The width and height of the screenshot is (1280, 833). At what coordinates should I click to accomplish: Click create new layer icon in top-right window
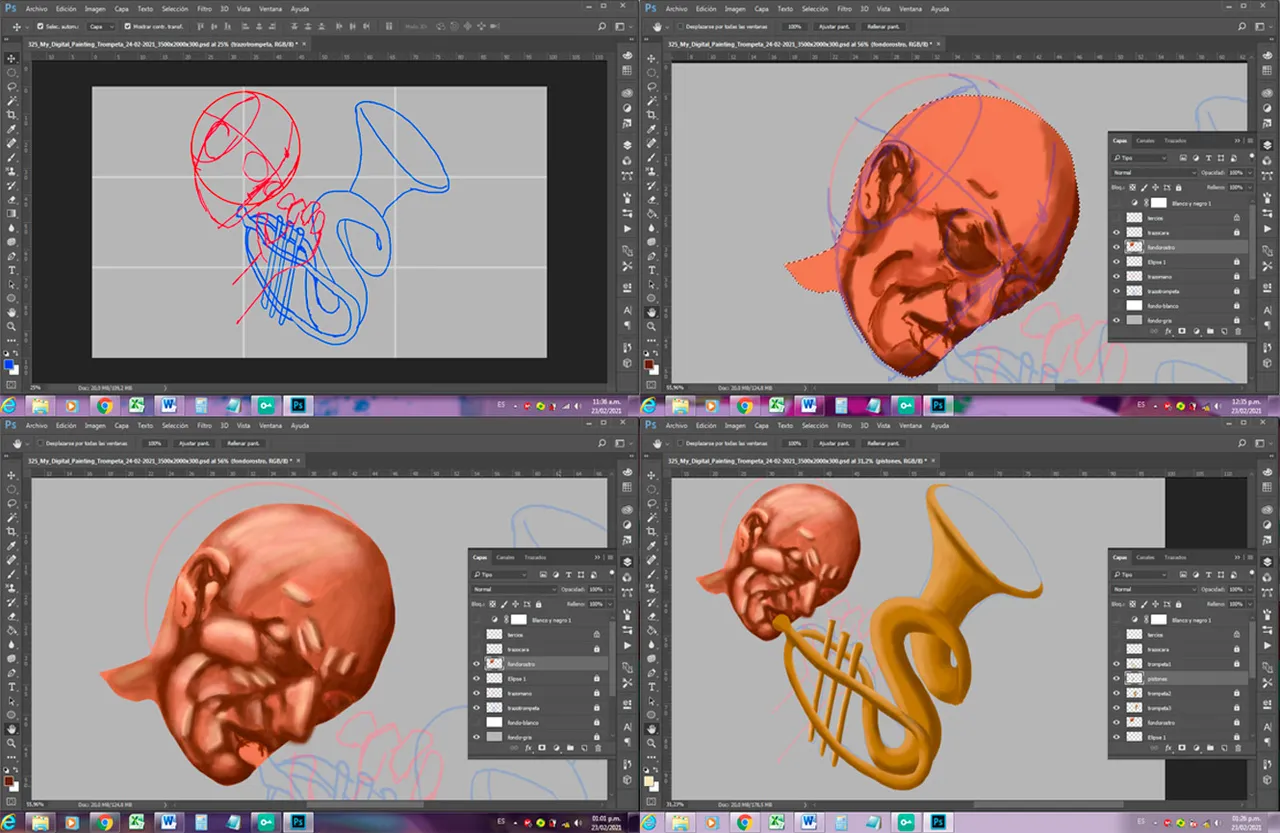(1224, 331)
